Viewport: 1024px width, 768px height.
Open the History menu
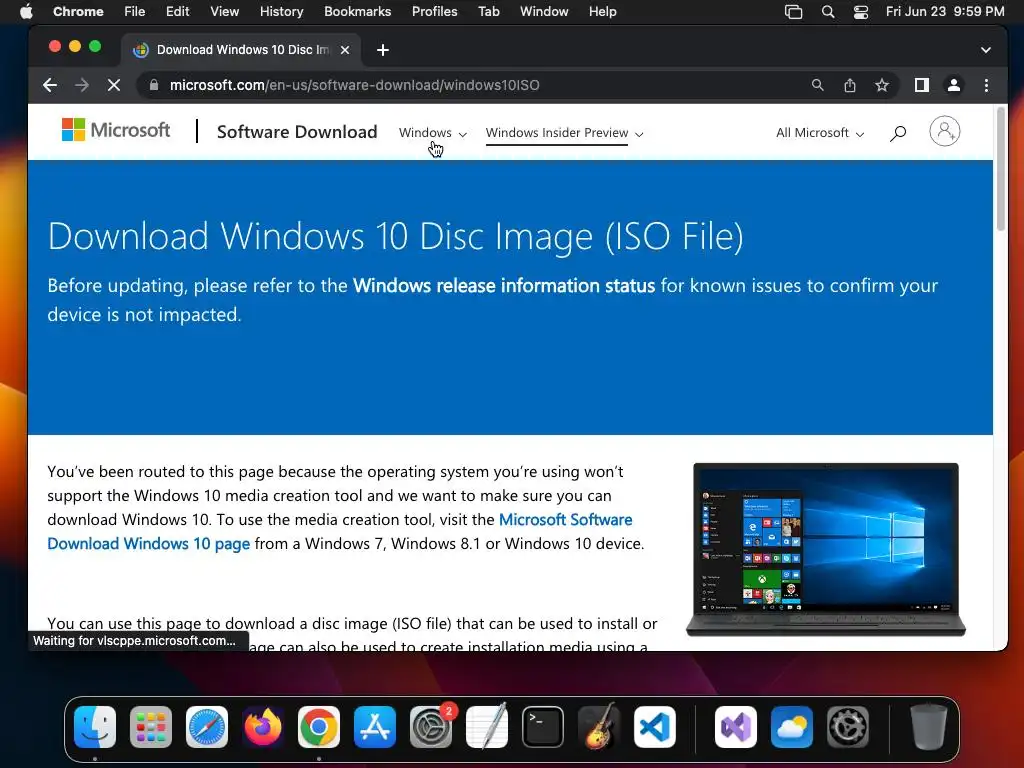point(281,11)
